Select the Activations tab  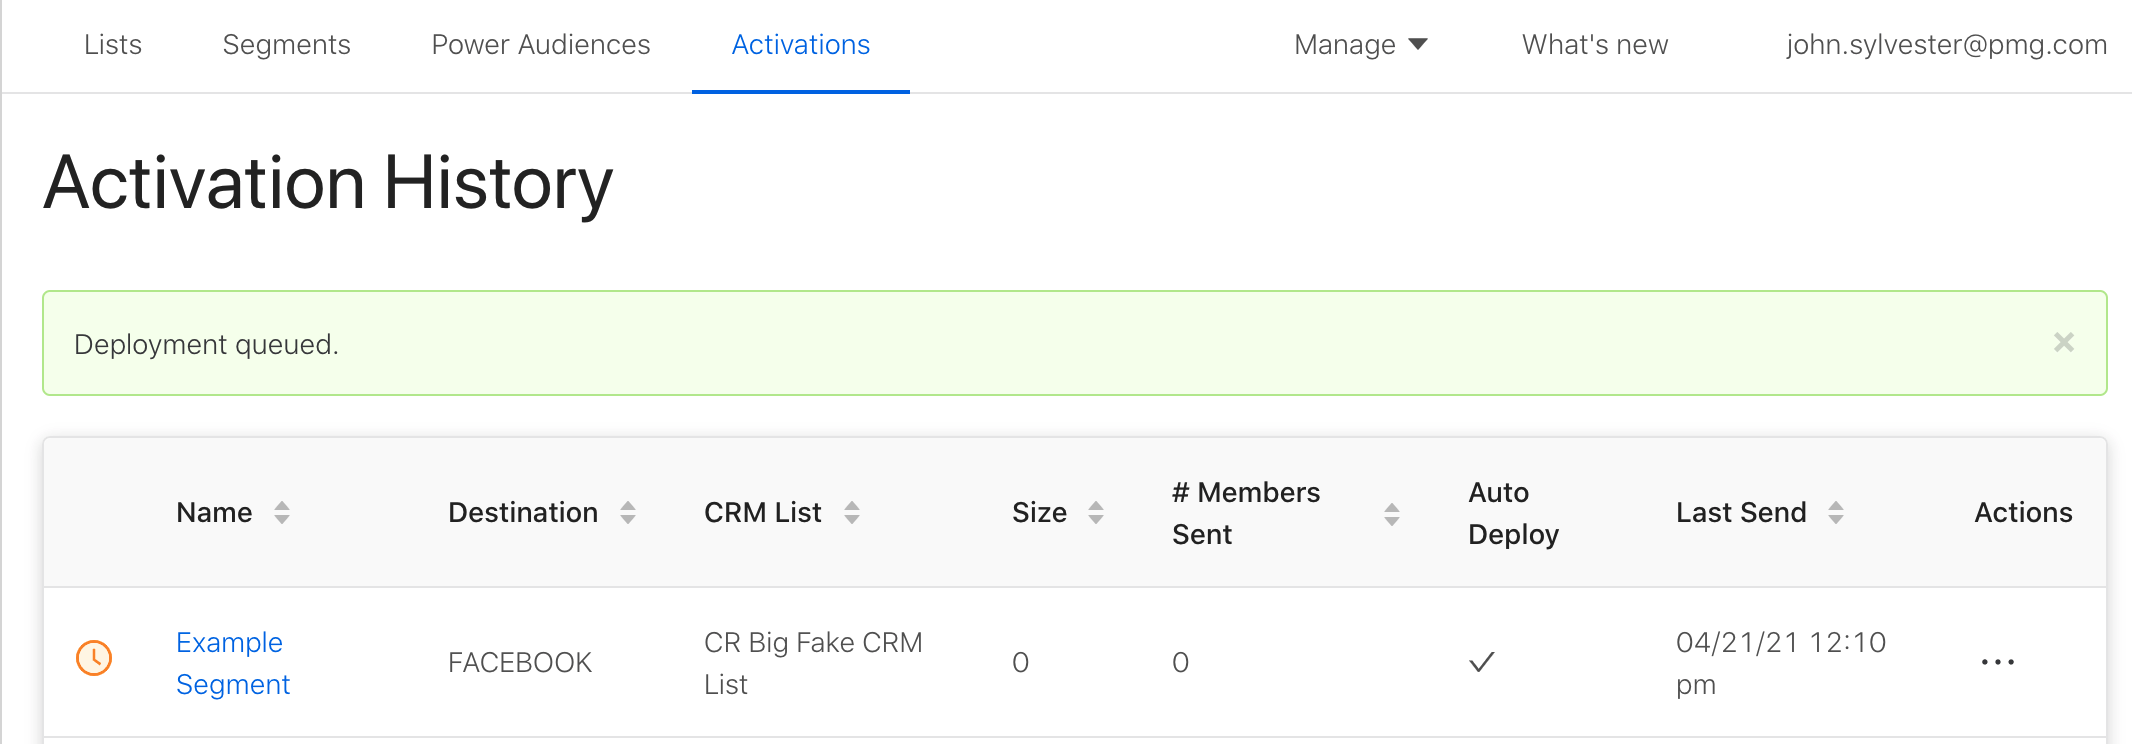[x=800, y=45]
